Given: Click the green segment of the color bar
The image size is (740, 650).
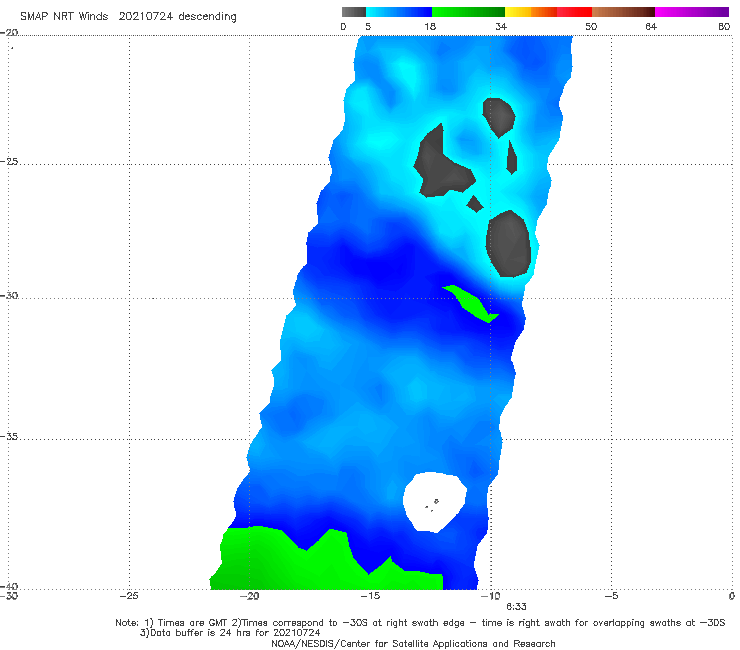Looking at the screenshot, I should pyautogui.click(x=468, y=12).
